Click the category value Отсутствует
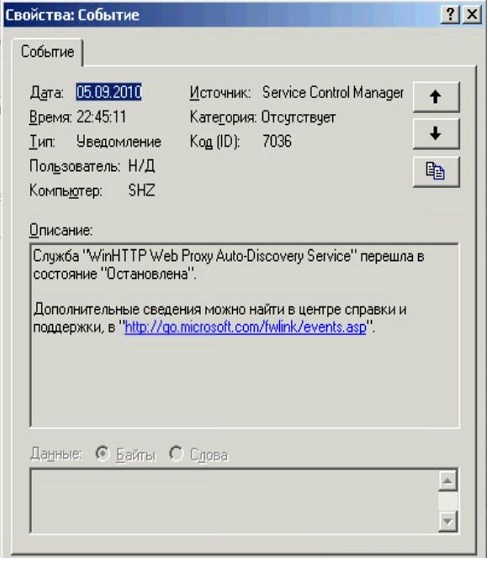The width and height of the screenshot is (488, 563). [298, 117]
